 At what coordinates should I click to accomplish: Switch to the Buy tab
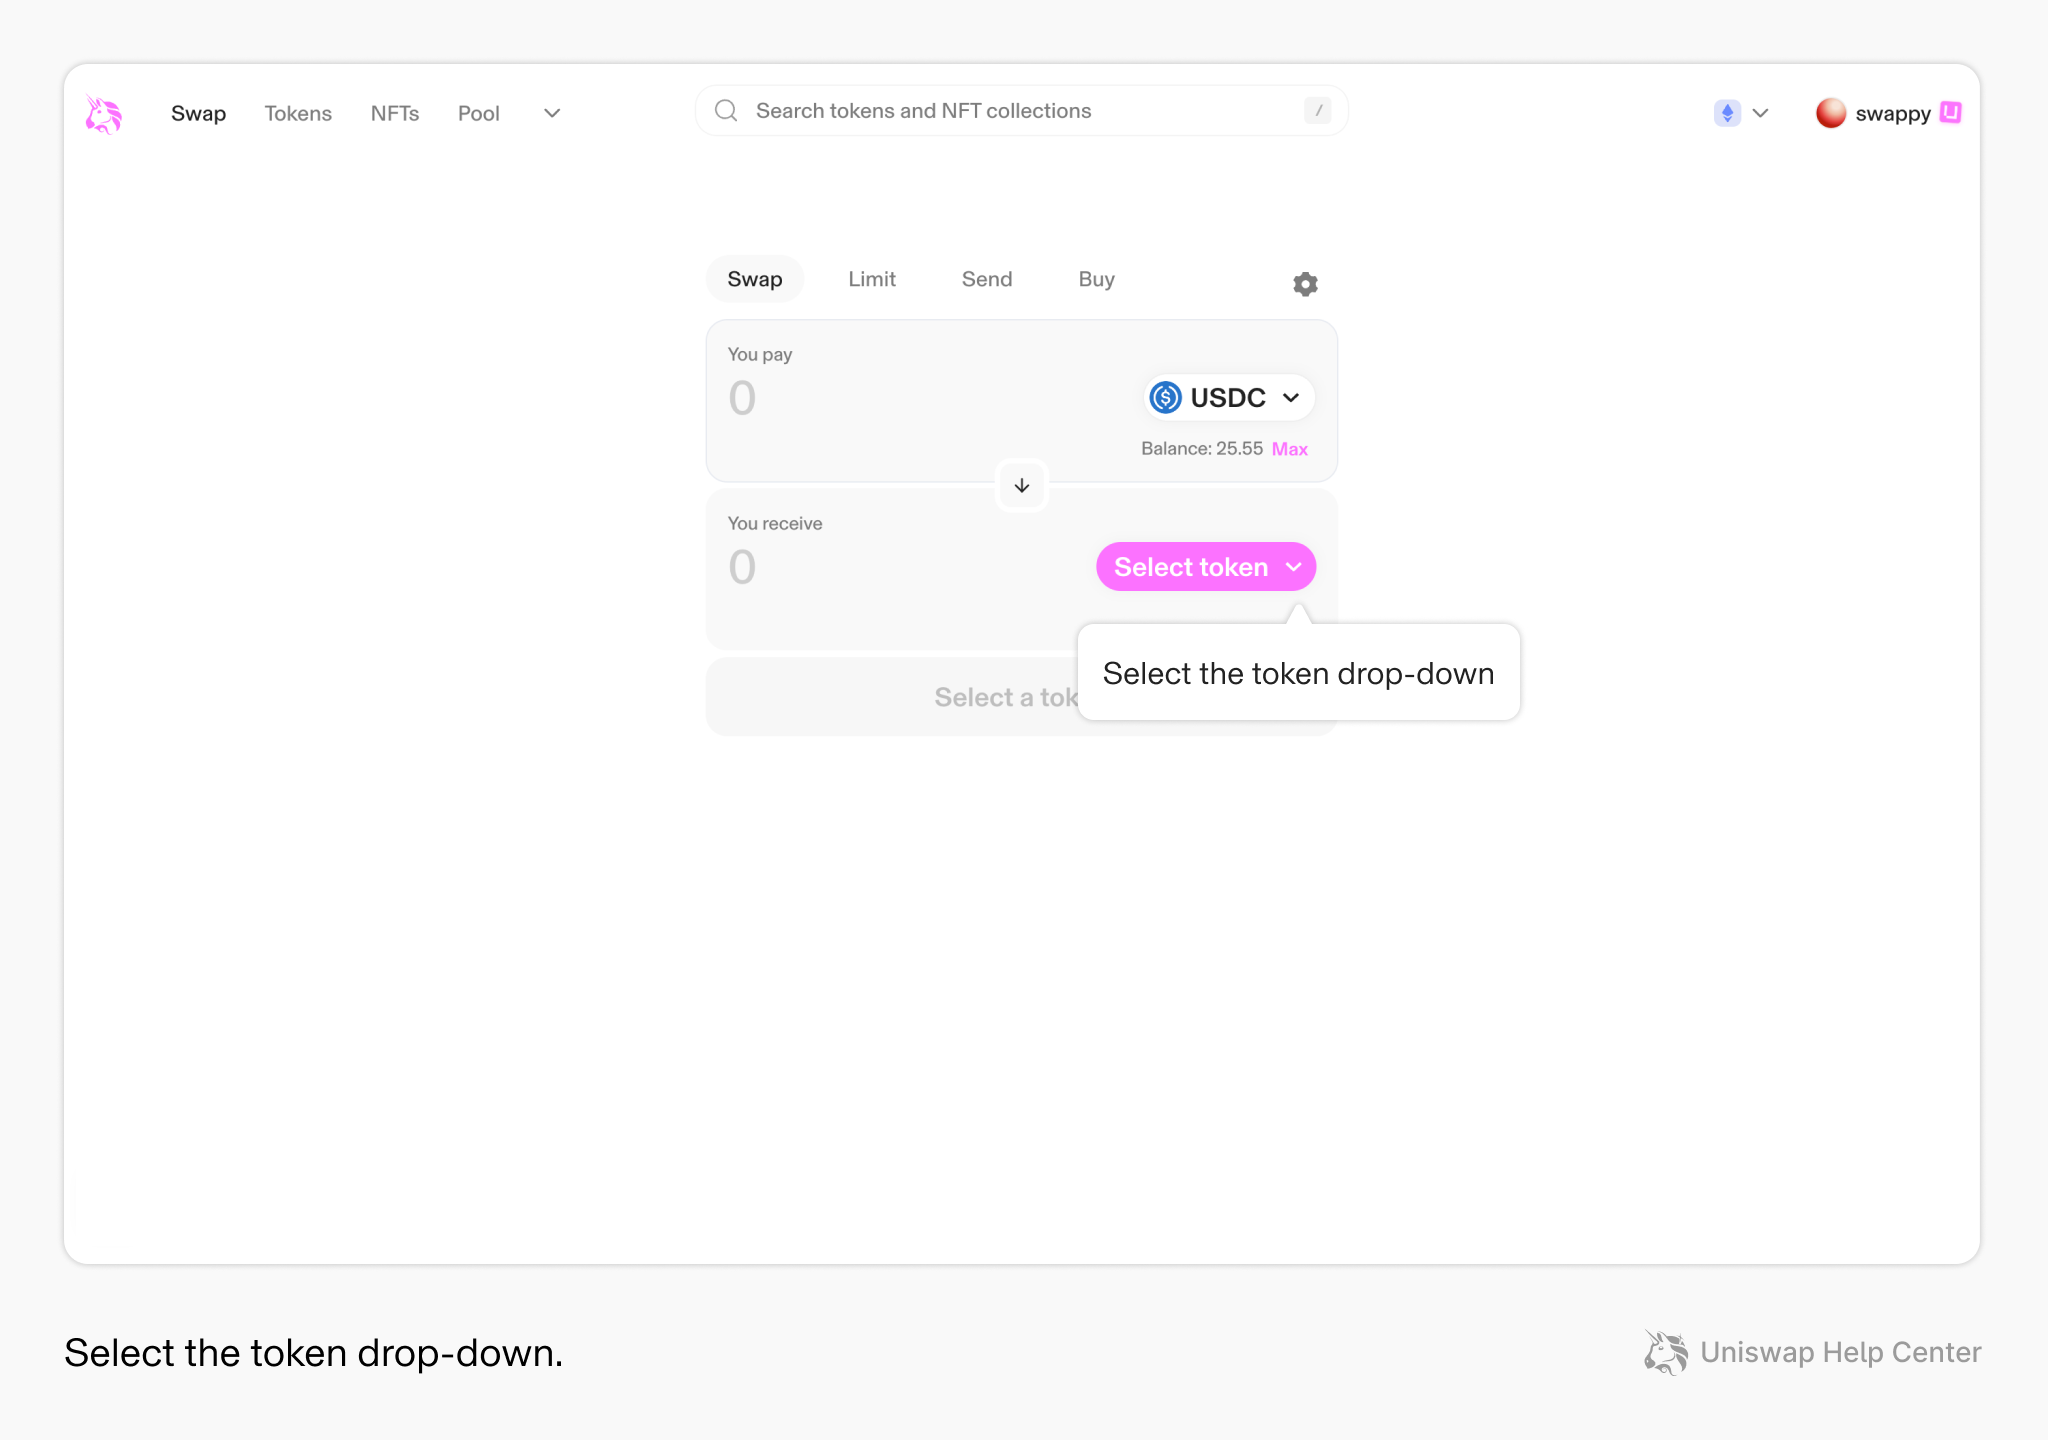coord(1096,279)
